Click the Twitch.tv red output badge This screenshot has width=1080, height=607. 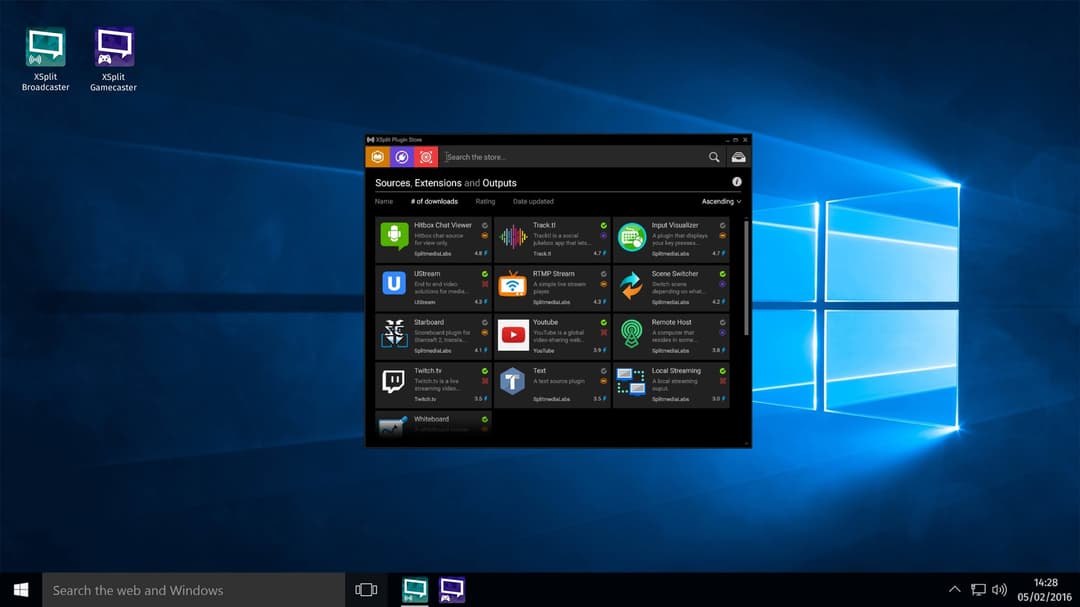pyautogui.click(x=485, y=381)
